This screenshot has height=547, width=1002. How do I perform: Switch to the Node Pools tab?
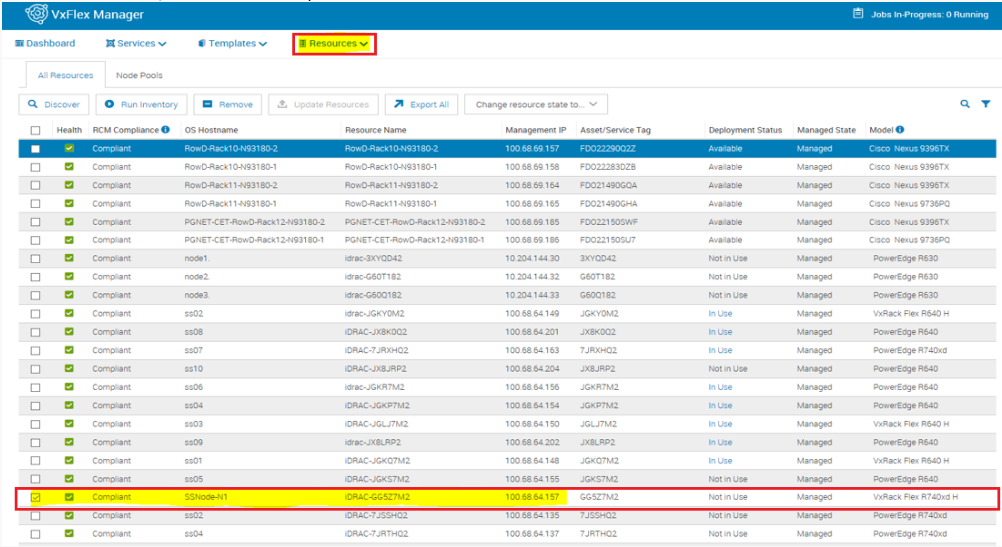pos(139,75)
